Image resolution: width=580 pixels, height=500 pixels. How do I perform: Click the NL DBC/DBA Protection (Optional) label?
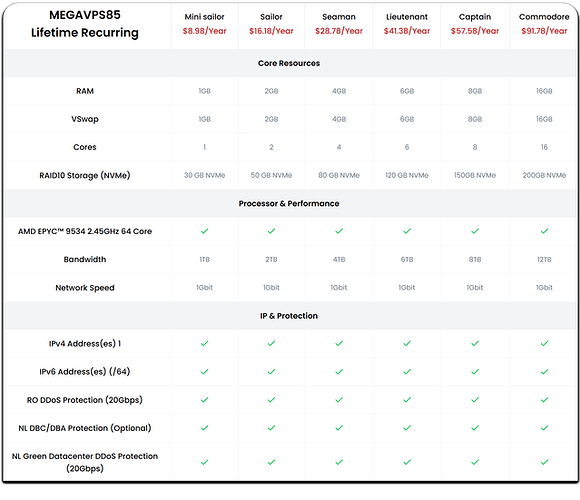coord(85,428)
